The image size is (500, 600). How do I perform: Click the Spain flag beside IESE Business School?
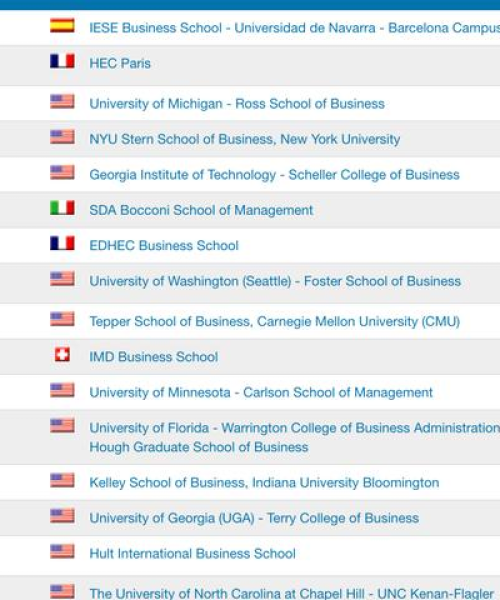pos(62,26)
